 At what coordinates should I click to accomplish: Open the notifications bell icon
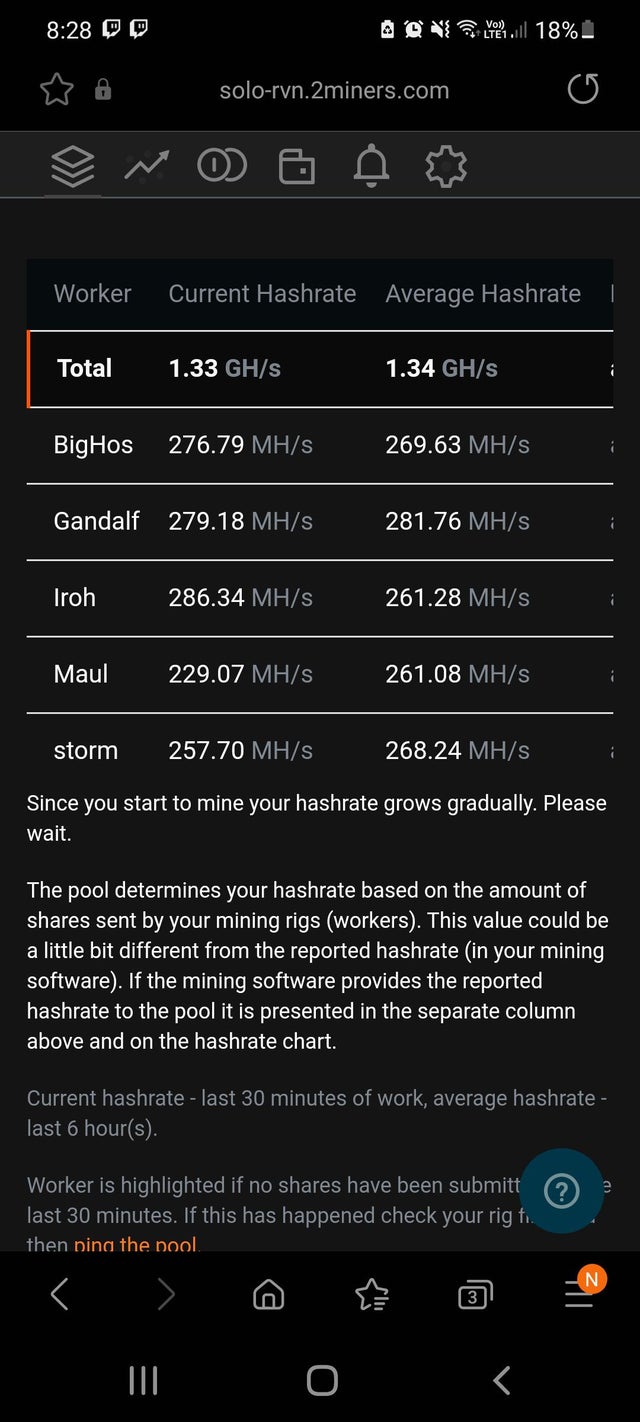(x=371, y=166)
